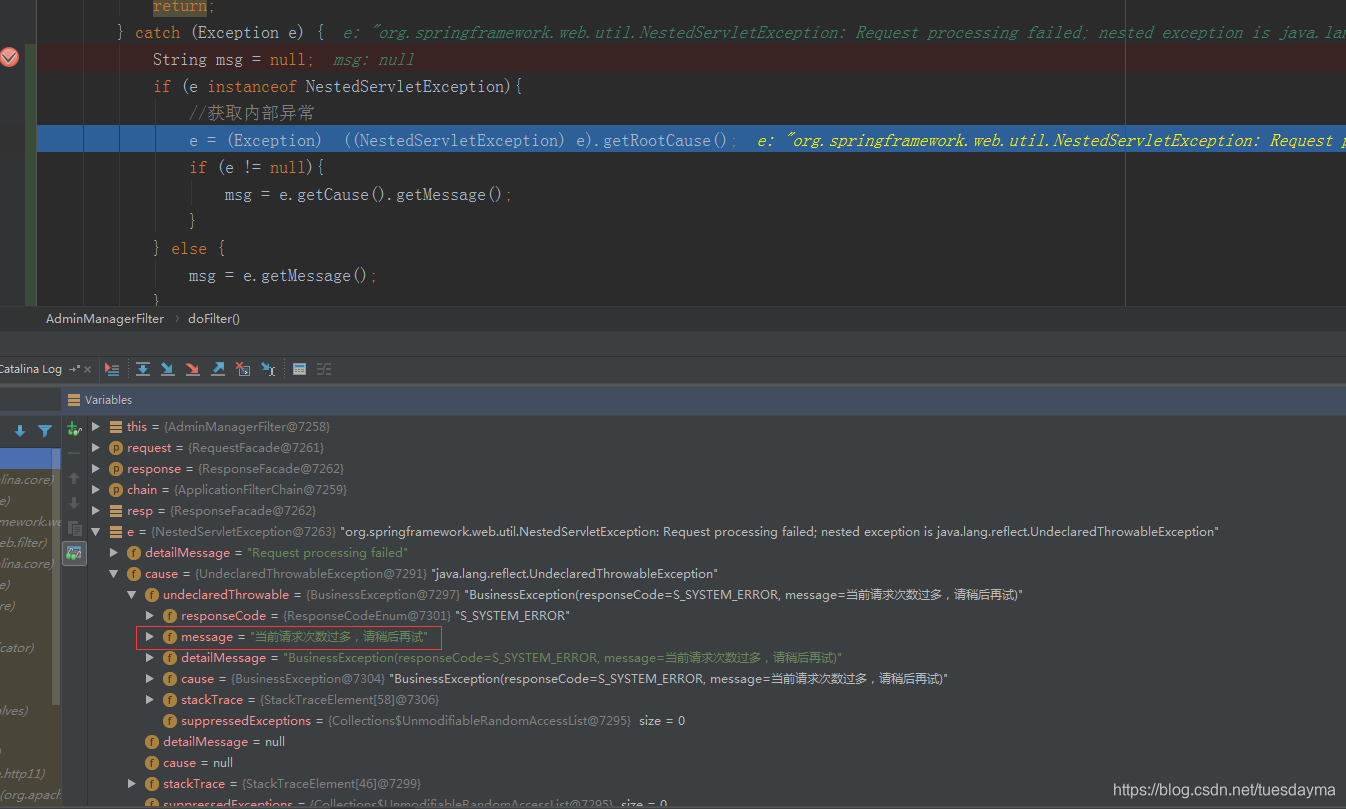
Task: Click the Step Over debugger icon
Action: click(x=143, y=369)
